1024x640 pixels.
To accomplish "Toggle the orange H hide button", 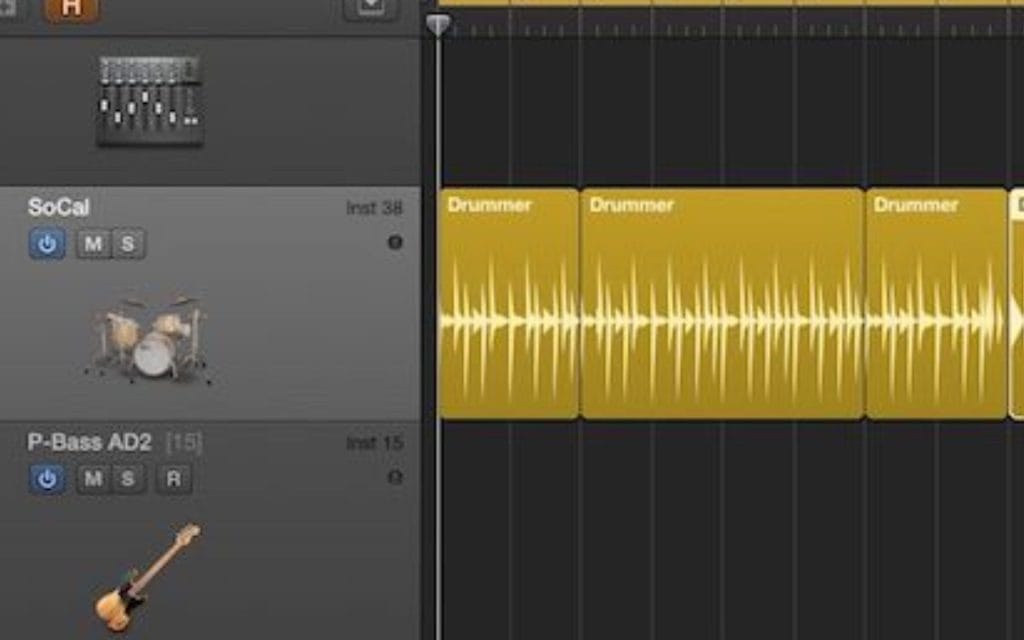I will click(72, 8).
